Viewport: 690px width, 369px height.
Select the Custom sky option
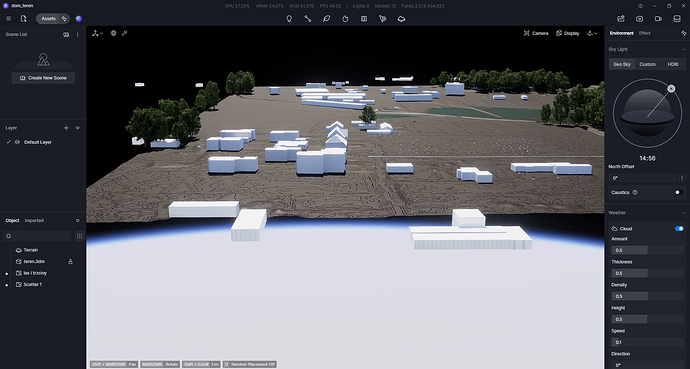(x=647, y=64)
